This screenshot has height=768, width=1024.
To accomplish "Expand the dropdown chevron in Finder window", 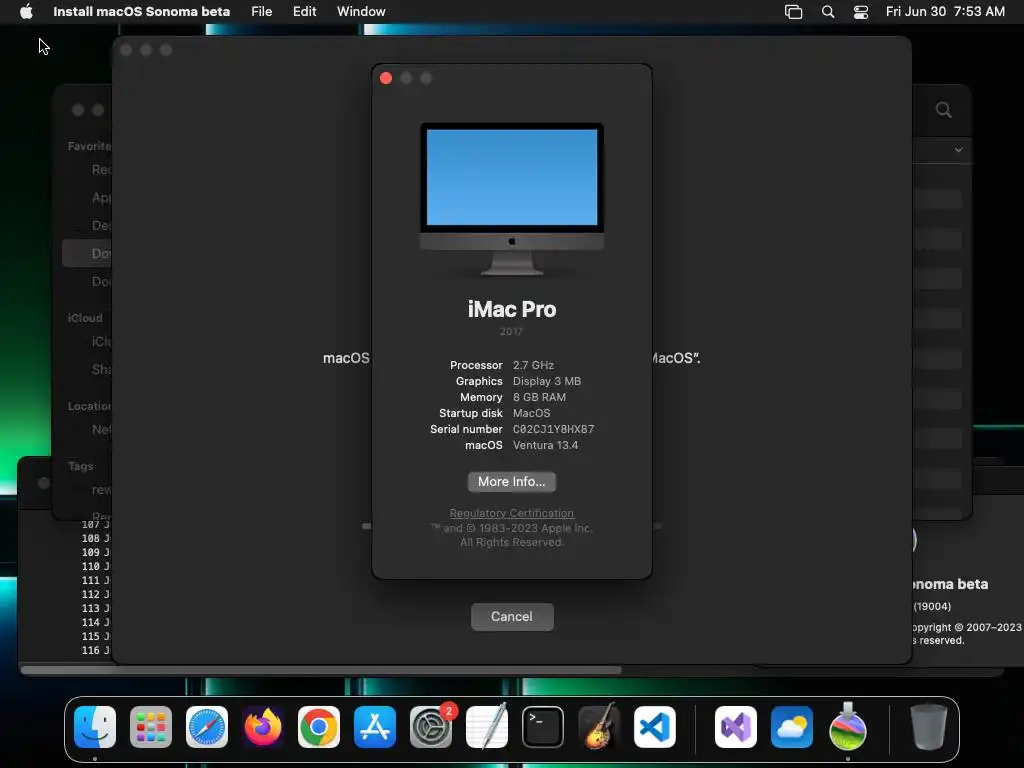I will coord(958,150).
